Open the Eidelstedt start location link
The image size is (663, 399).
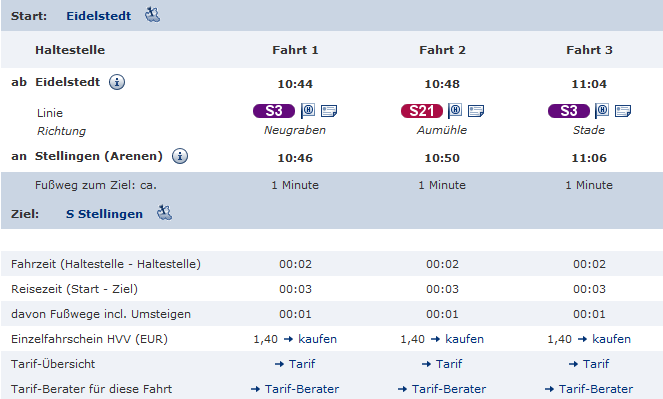pyautogui.click(x=99, y=16)
